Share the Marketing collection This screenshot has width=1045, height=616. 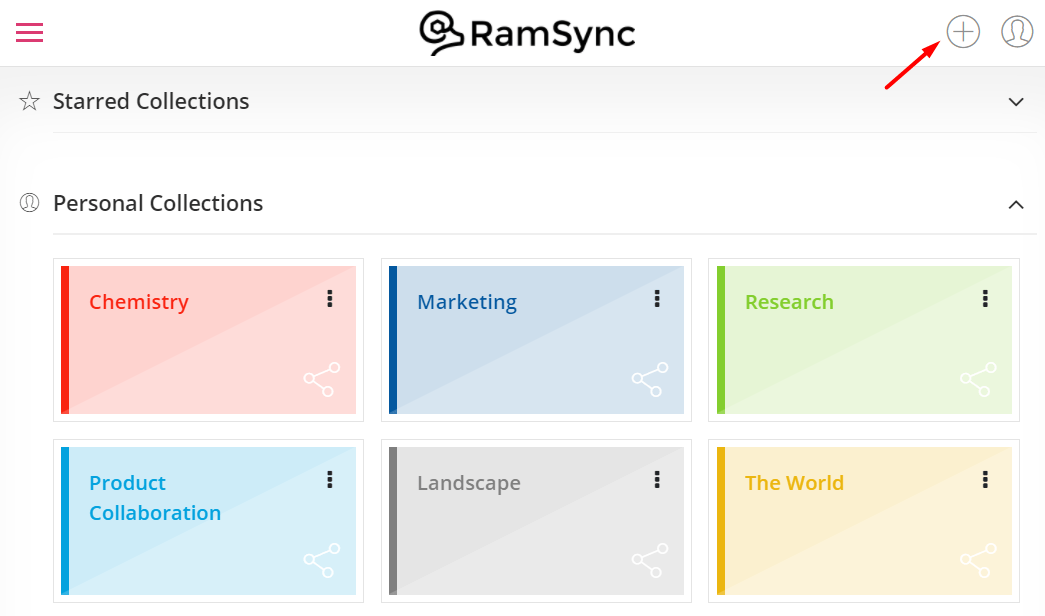click(x=649, y=381)
